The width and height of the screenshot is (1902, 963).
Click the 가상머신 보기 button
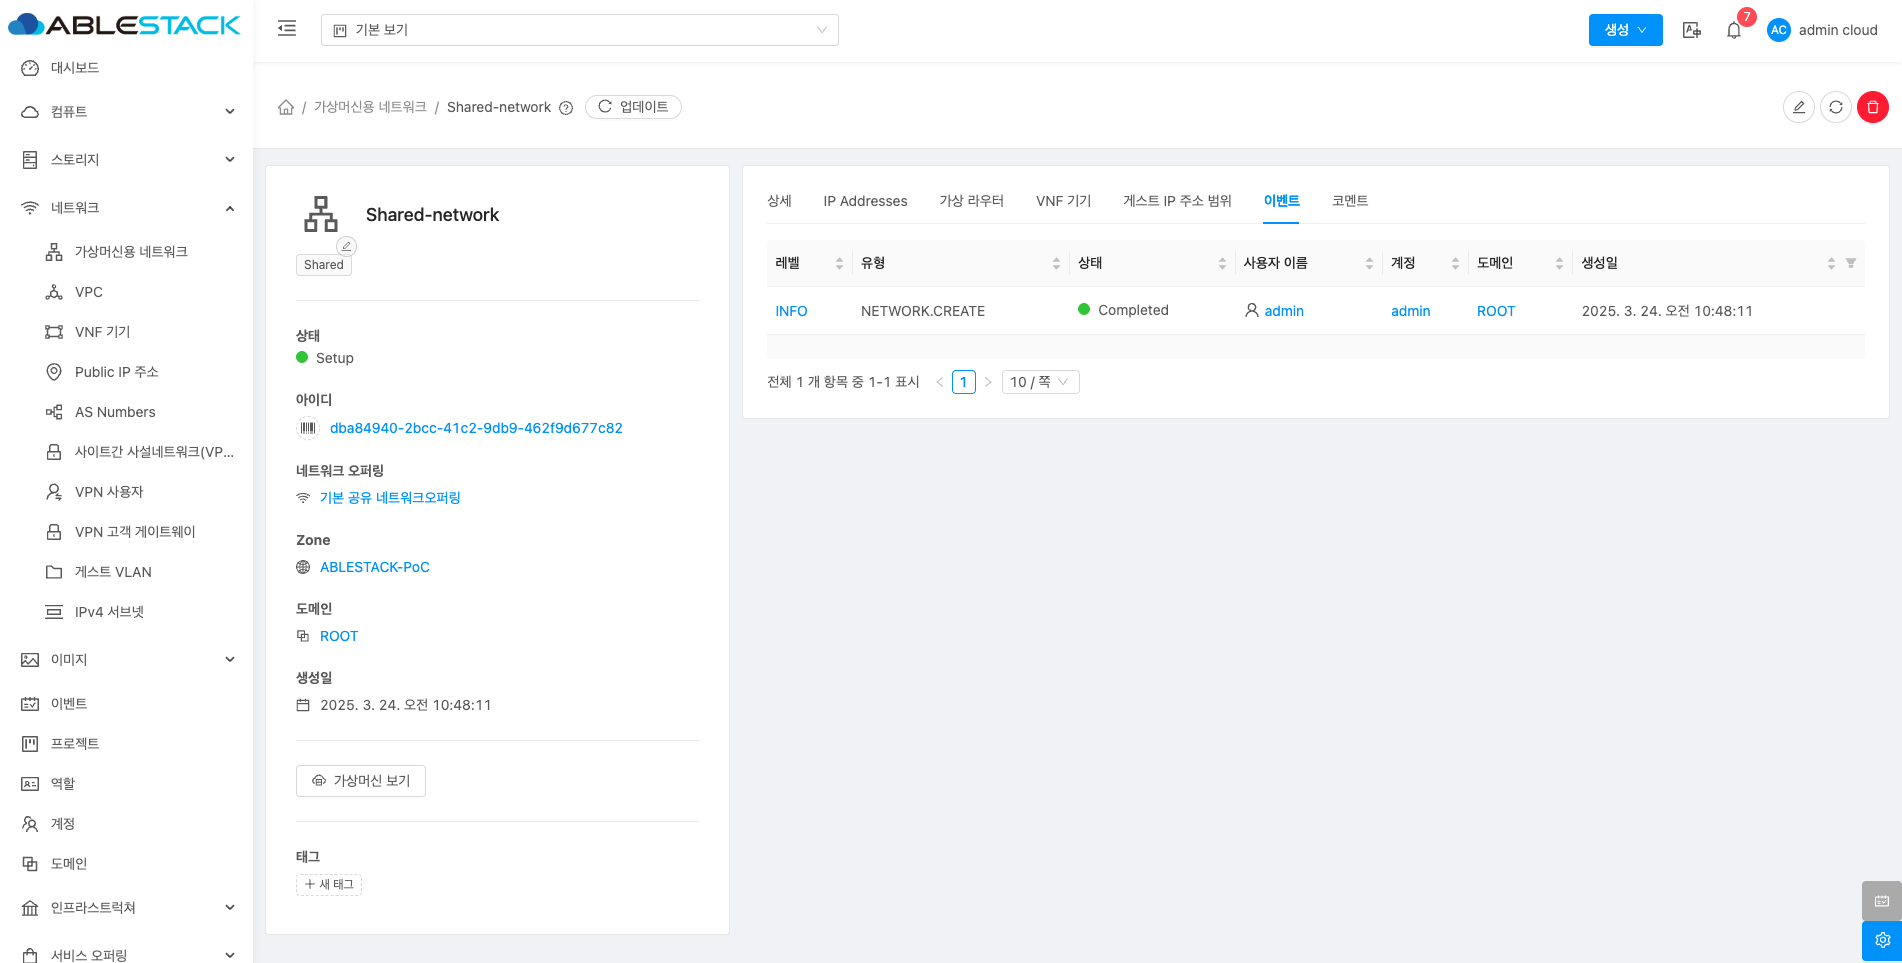click(x=361, y=781)
